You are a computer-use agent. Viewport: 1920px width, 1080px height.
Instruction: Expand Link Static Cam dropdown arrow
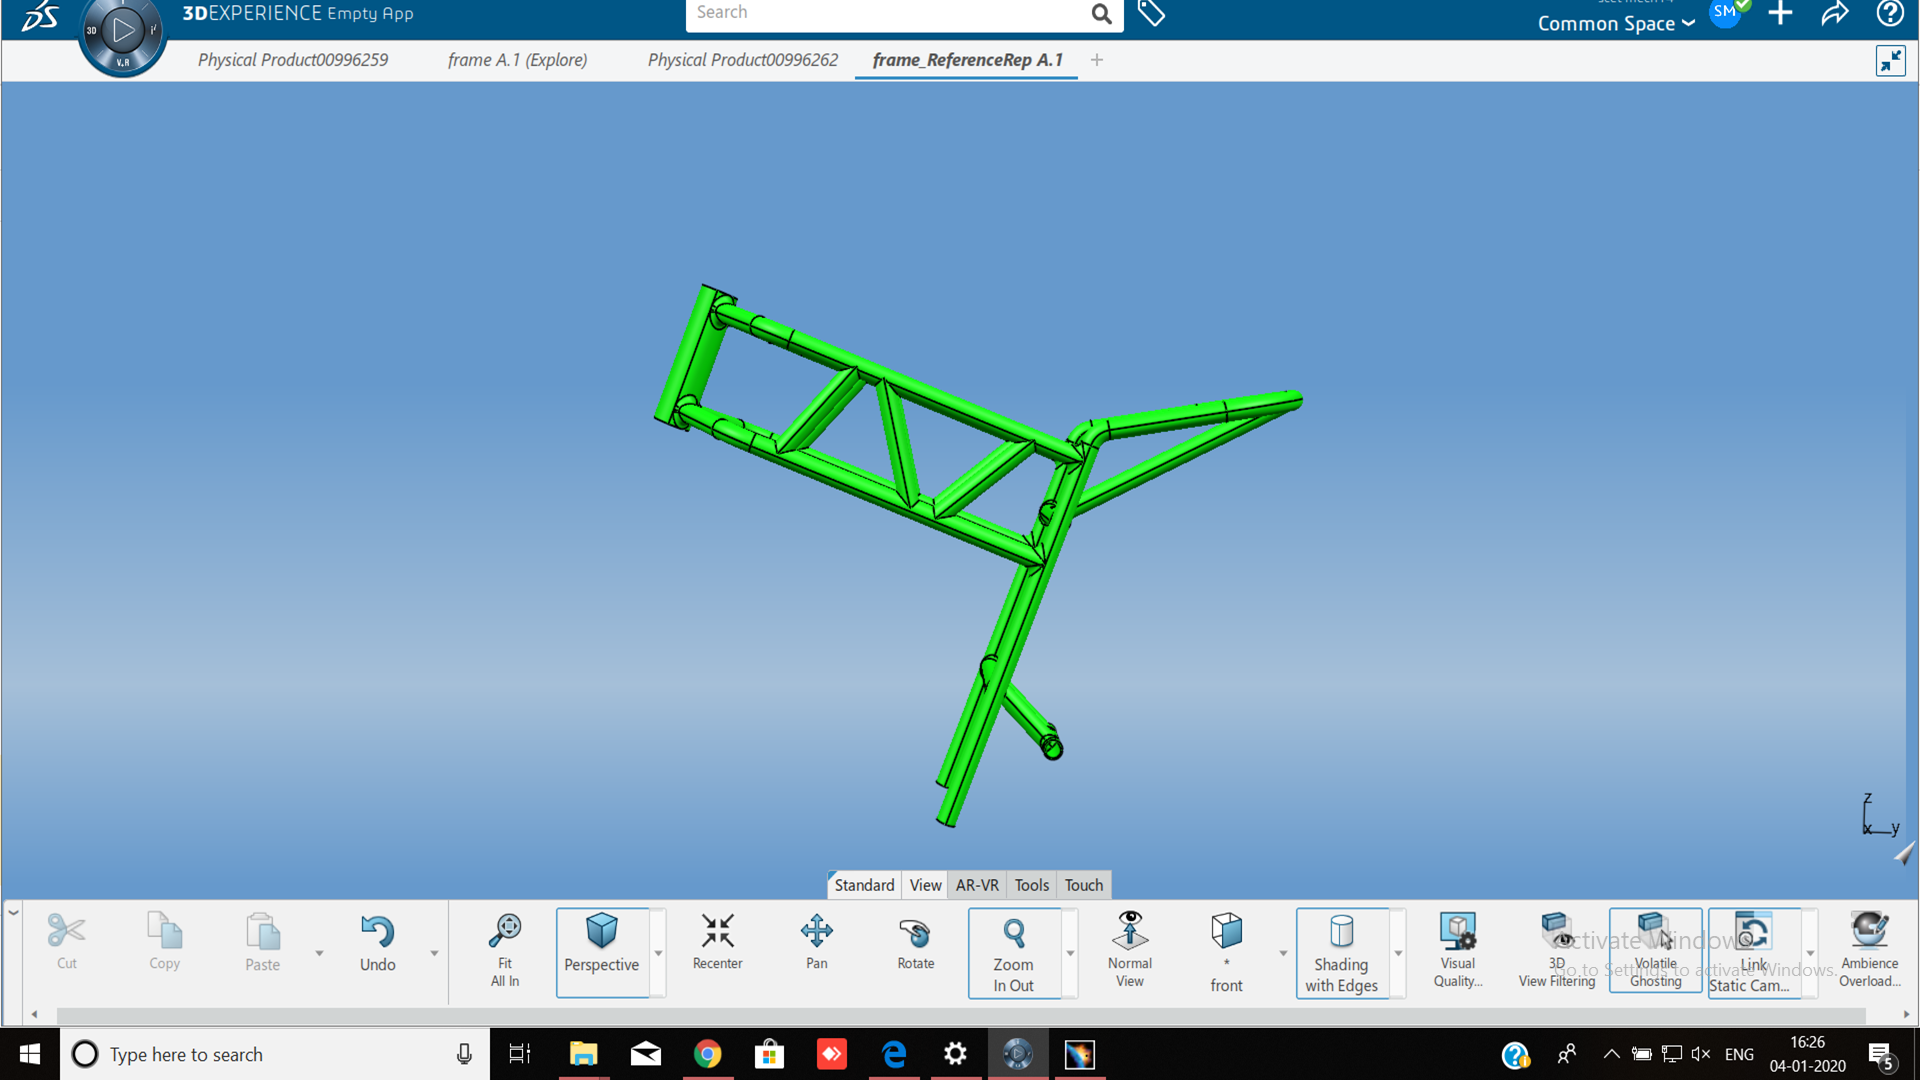[x=1810, y=953]
